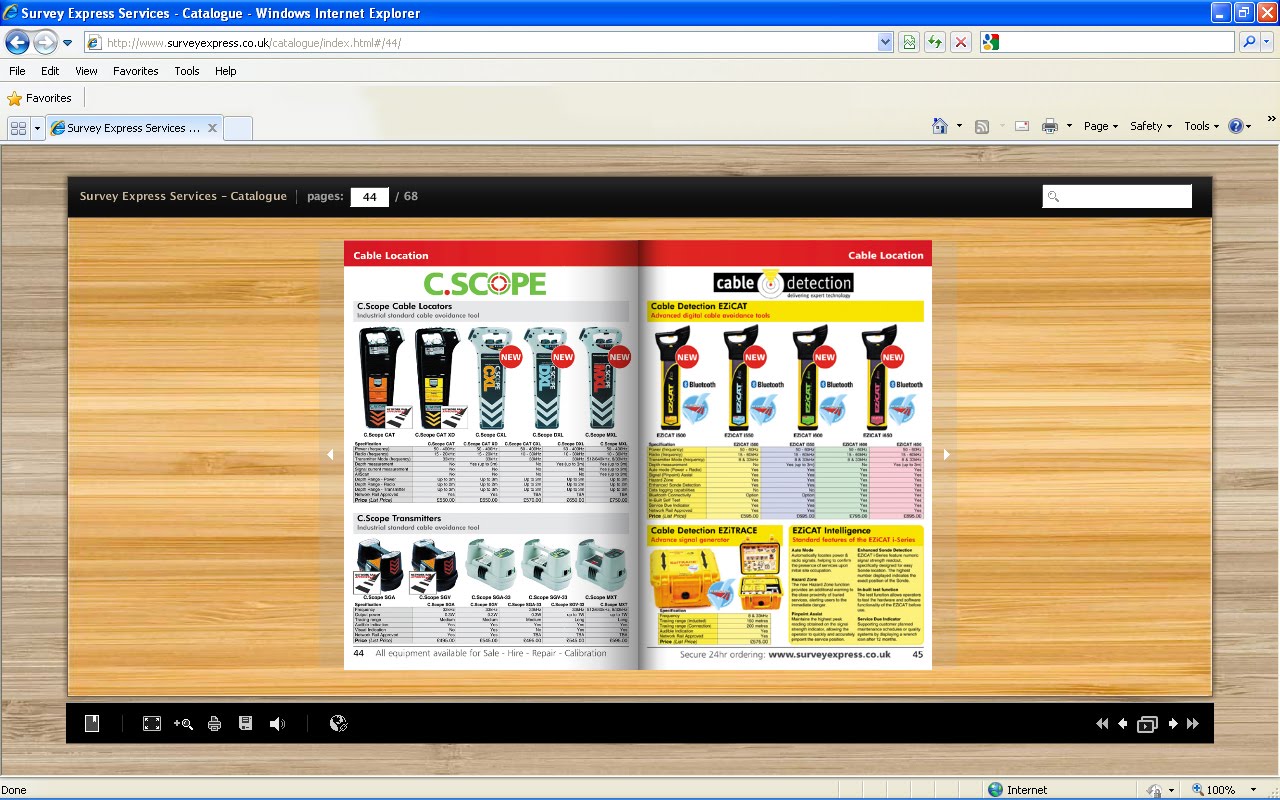This screenshot has width=1280, height=800.
Task: Toggle slideshow autoplay in the navigation bar
Action: (x=1147, y=723)
